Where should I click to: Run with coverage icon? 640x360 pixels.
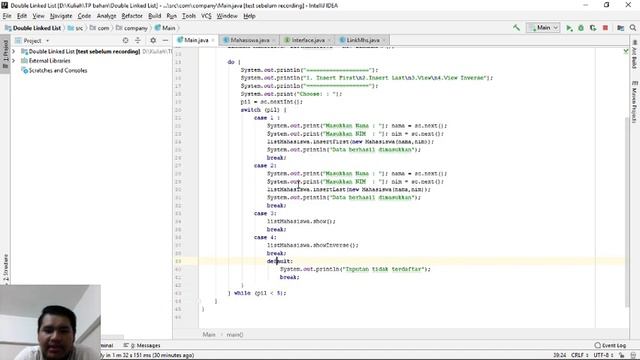(593, 28)
